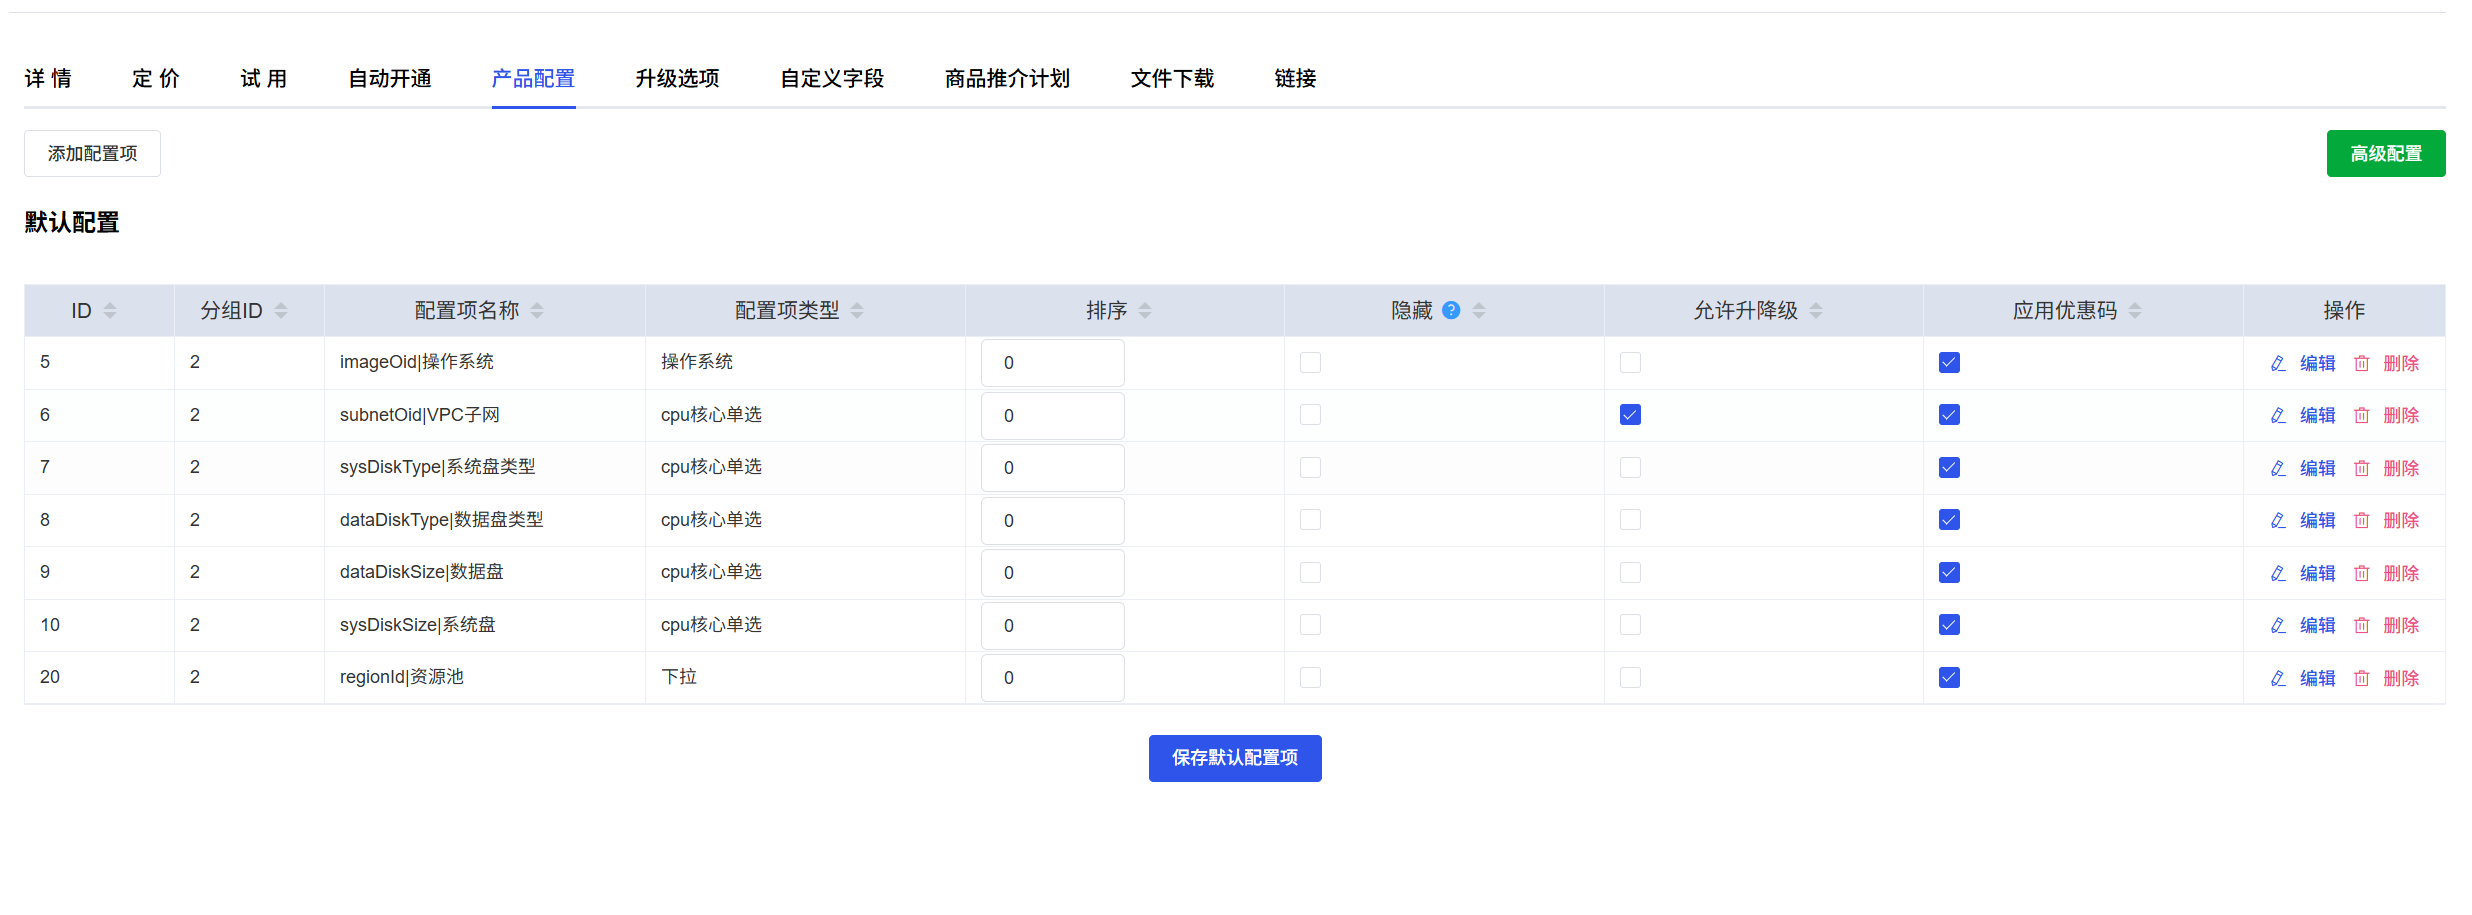Uncheck 允许升降级 for subnetOid row
This screenshot has height=915, width=2472.
1630,415
